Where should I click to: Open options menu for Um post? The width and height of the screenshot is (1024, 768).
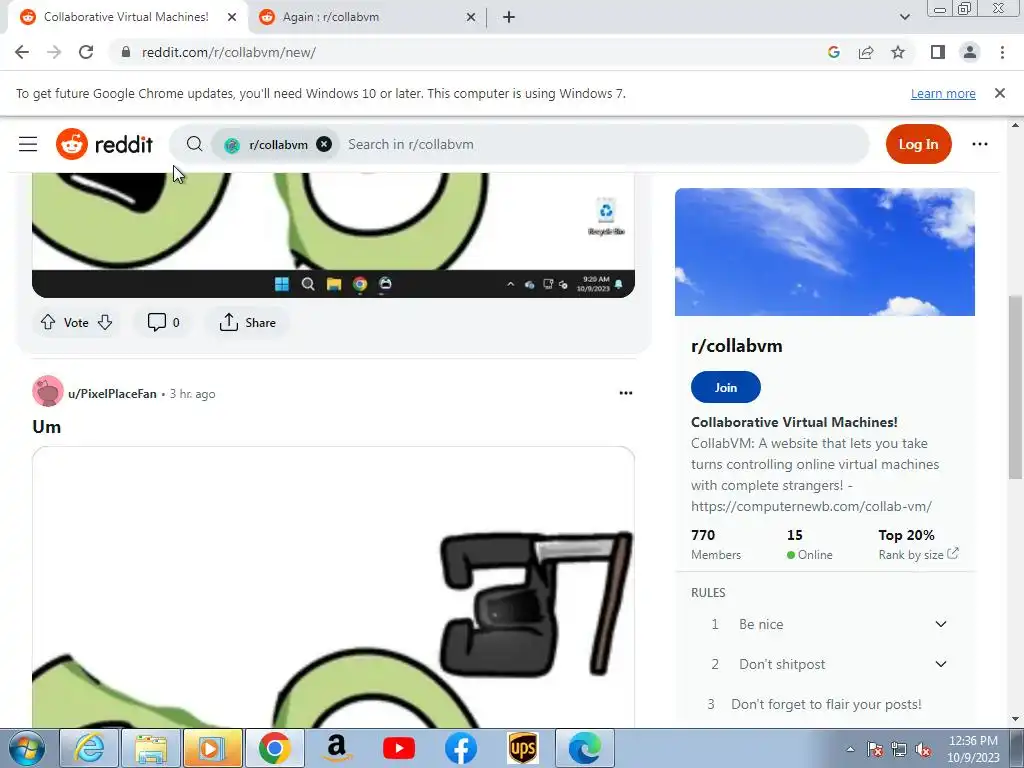click(x=626, y=392)
